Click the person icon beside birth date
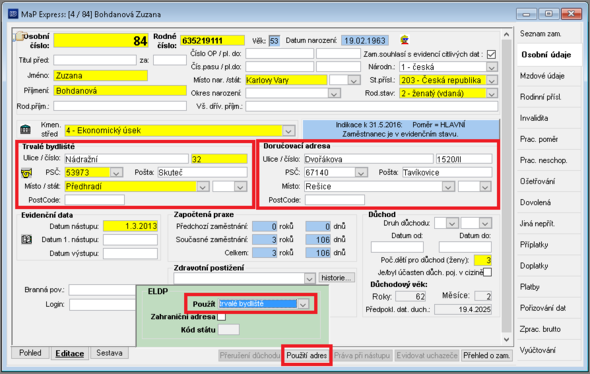This screenshot has height=374, width=590. (404, 40)
